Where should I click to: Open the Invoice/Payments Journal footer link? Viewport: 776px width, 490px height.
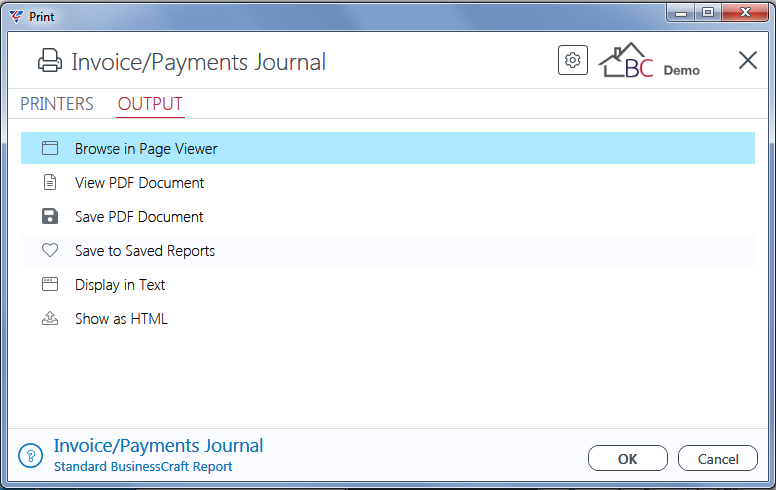tap(158, 445)
